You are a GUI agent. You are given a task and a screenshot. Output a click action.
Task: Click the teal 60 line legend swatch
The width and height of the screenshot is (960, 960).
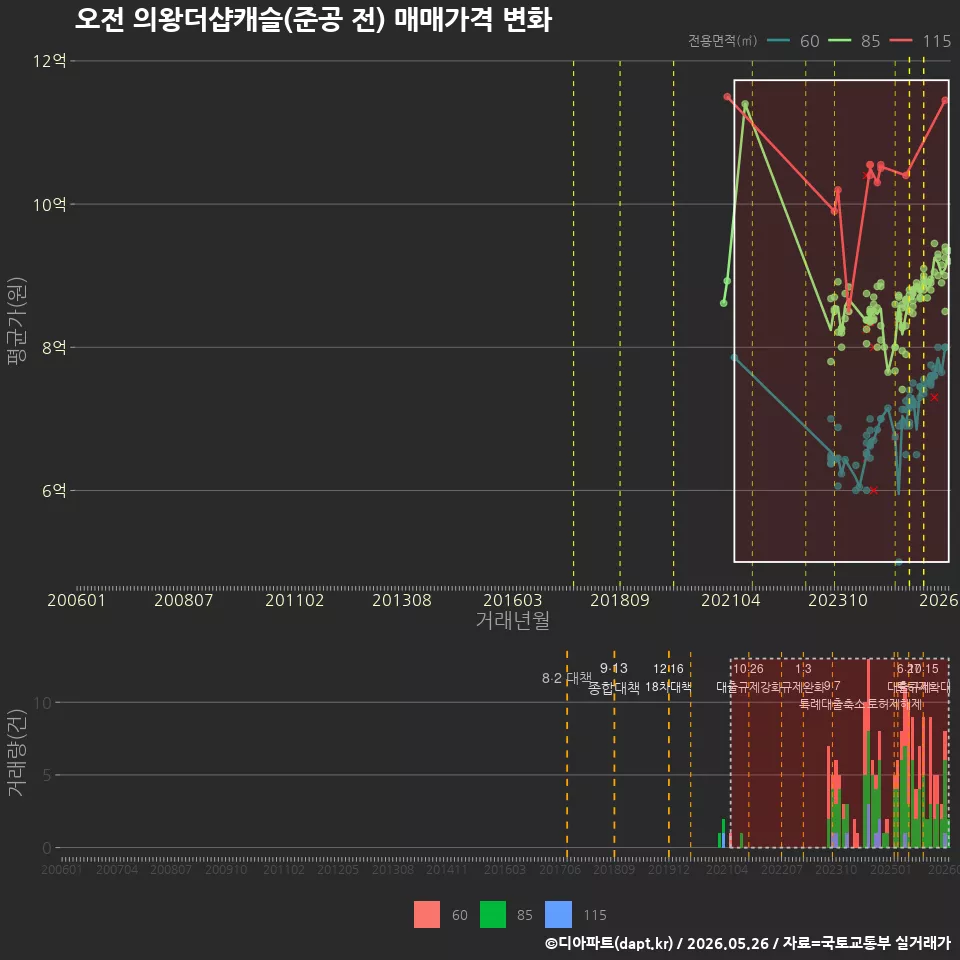click(x=778, y=41)
